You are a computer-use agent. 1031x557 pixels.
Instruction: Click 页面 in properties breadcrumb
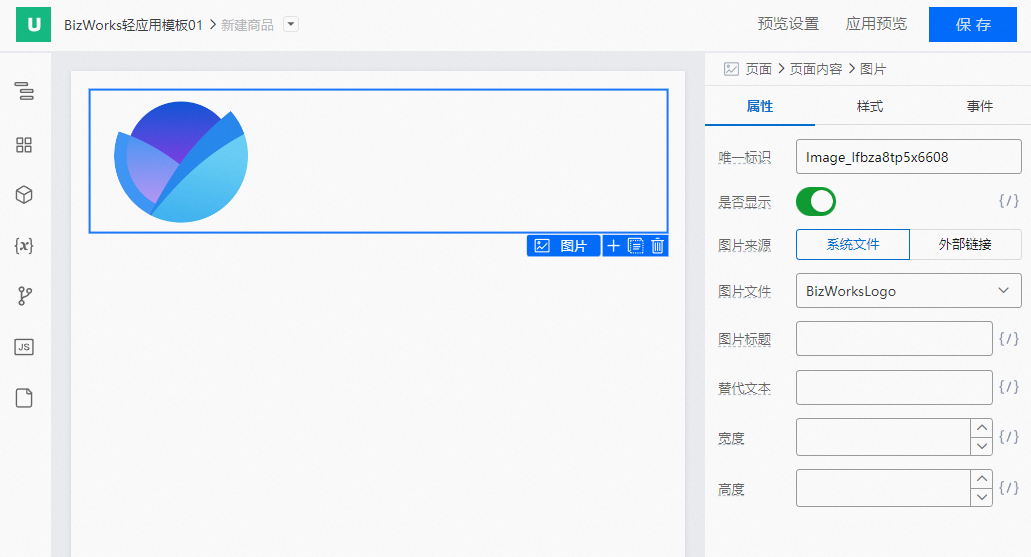pyautogui.click(x=759, y=69)
